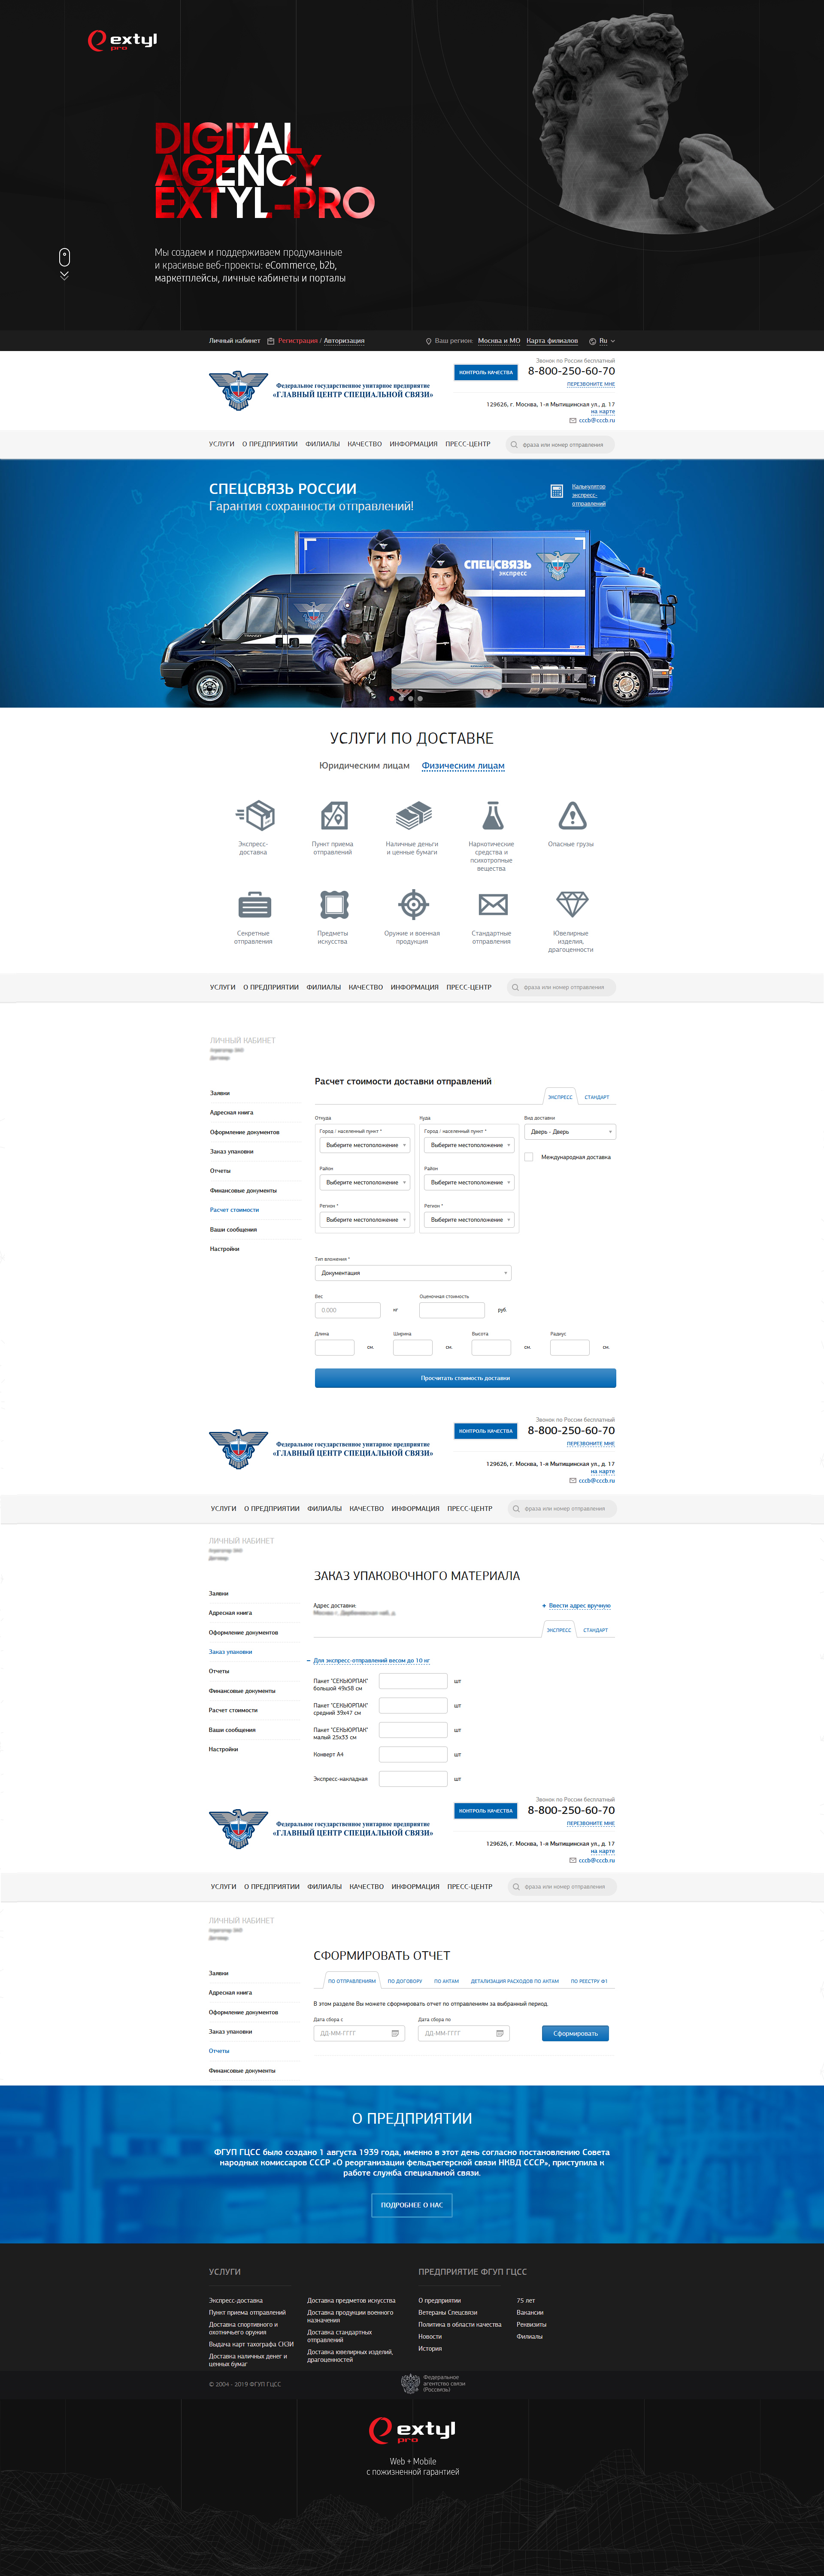Select the Предметы искусства frame icon
The height and width of the screenshot is (2576, 824).
click(x=334, y=904)
